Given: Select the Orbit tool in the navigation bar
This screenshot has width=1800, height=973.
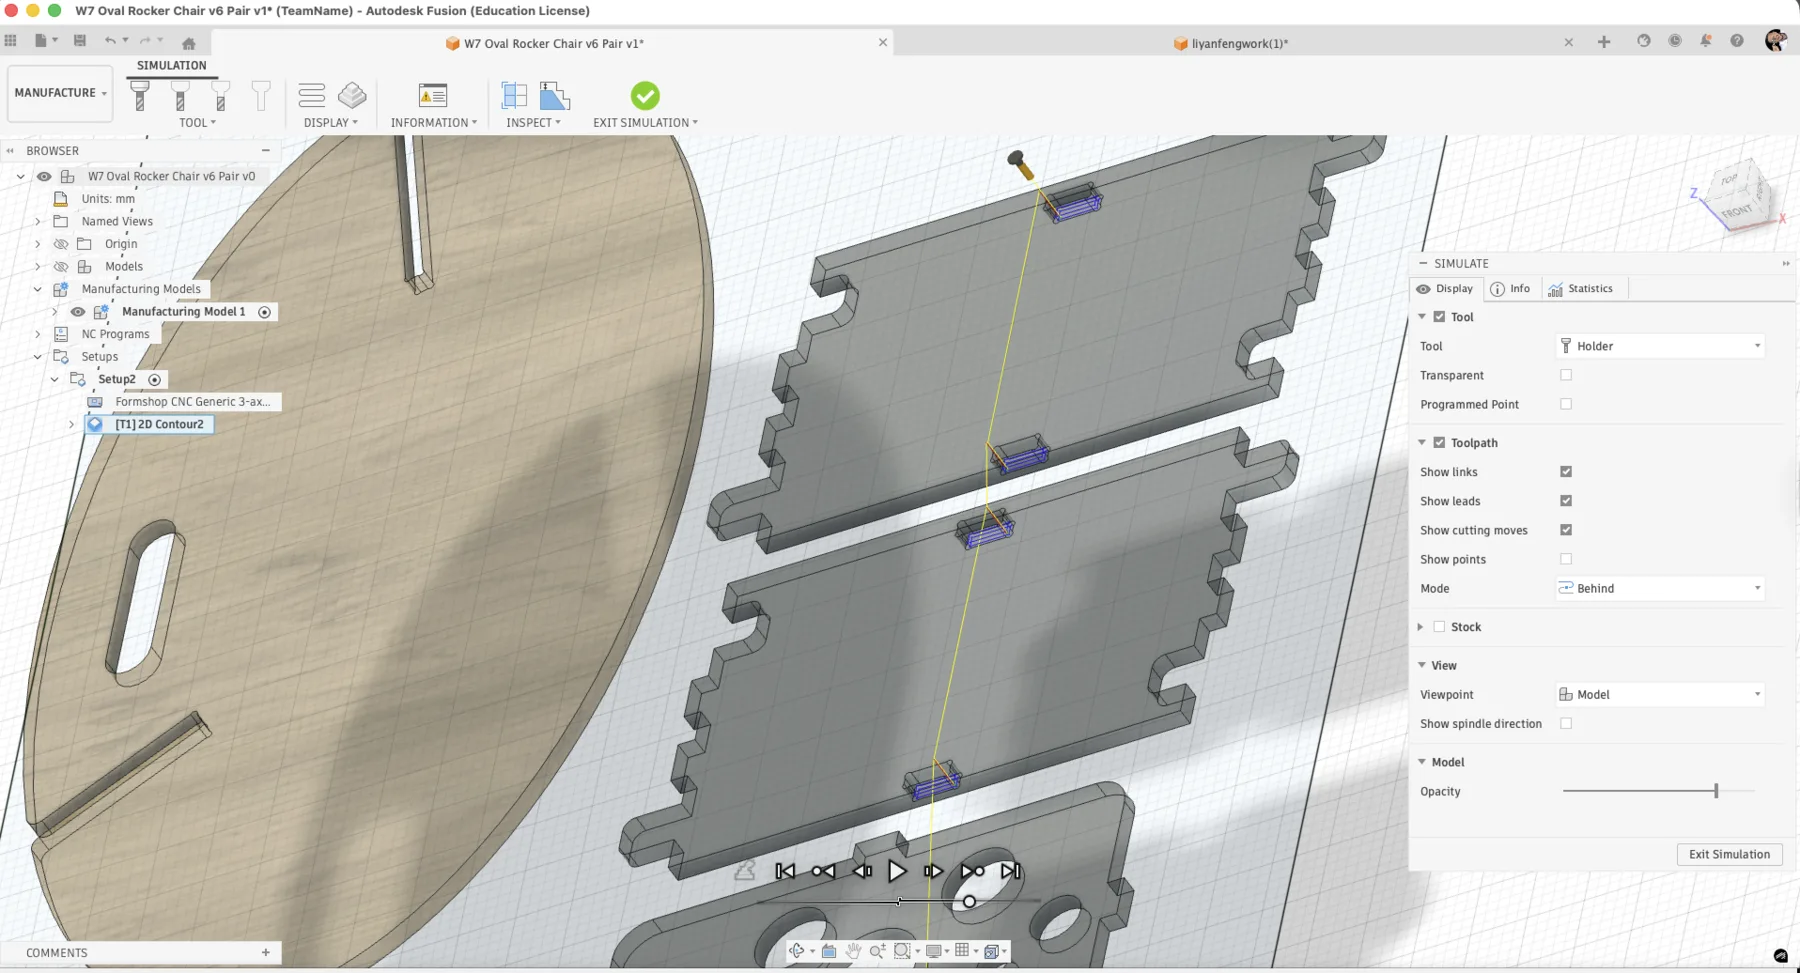Looking at the screenshot, I should tap(797, 950).
